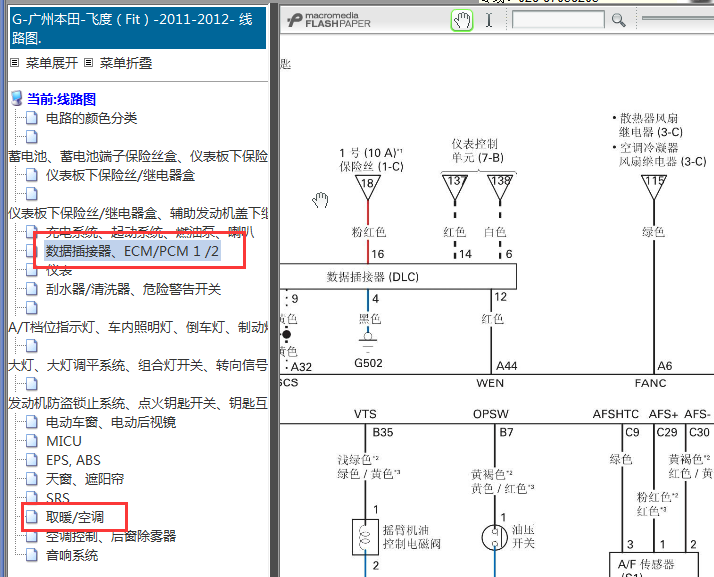Image resolution: width=714 pixels, height=577 pixels.
Task: Click page icon beside EPS, ABS
Action: 31,460
